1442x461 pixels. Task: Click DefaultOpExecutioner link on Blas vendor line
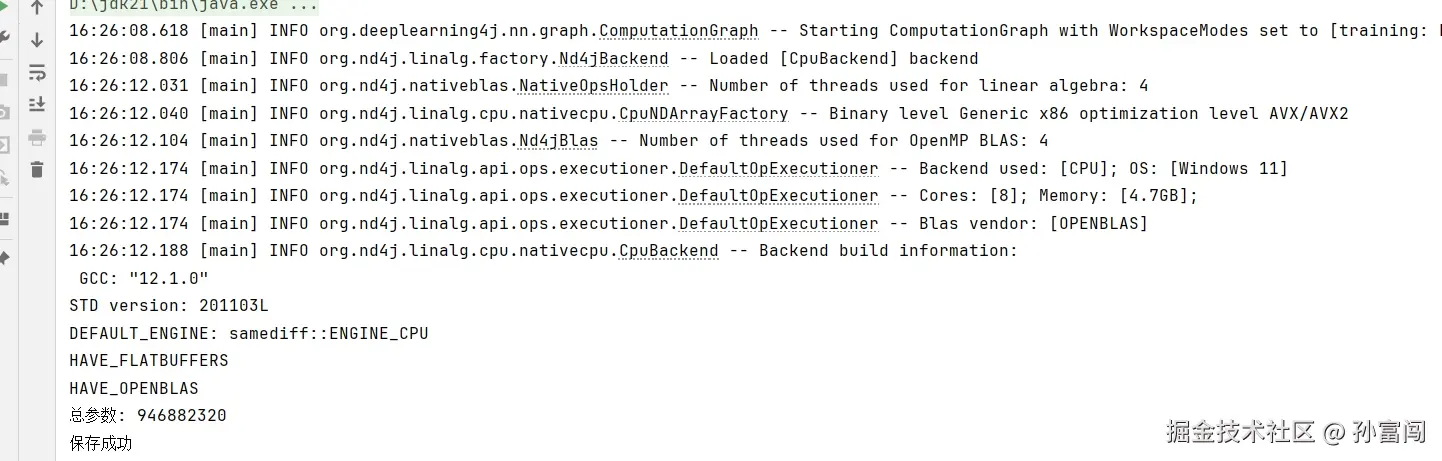click(x=778, y=223)
